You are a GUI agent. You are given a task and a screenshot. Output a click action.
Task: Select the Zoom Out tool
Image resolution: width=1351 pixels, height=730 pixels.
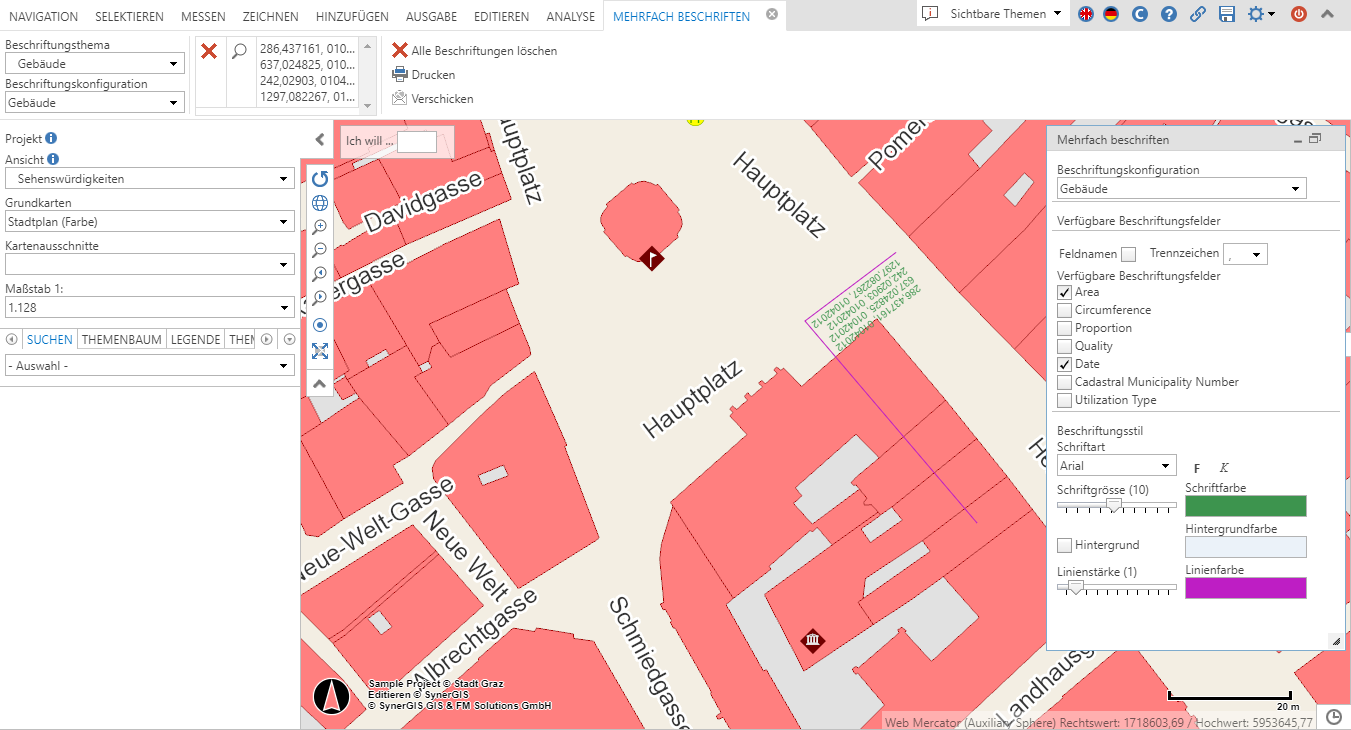coord(320,250)
